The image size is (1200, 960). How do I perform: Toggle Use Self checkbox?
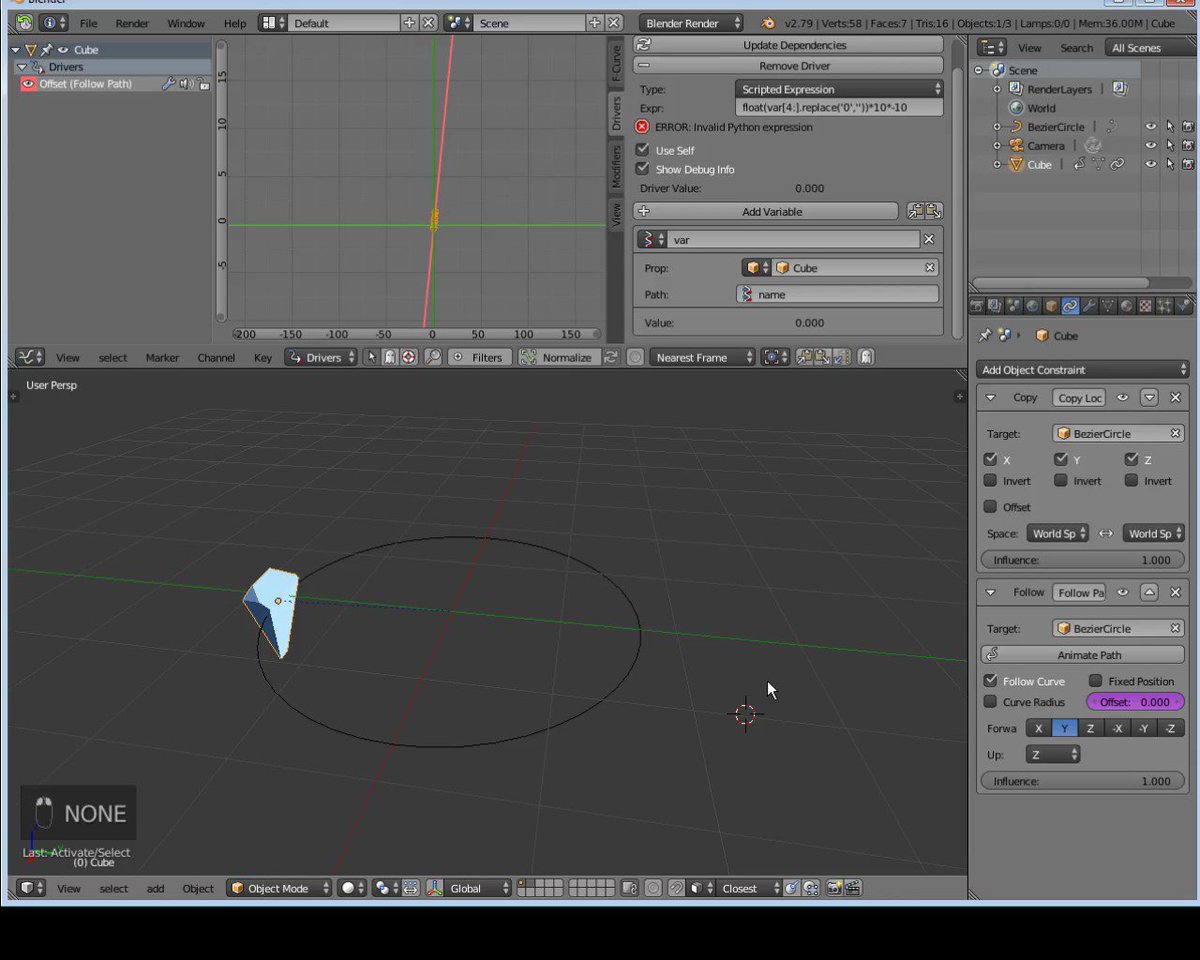click(642, 150)
